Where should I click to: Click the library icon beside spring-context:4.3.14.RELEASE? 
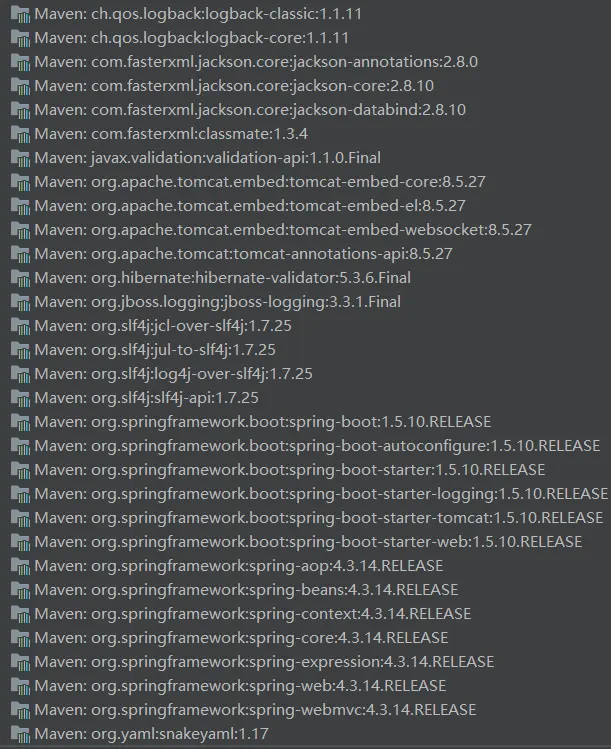point(20,614)
